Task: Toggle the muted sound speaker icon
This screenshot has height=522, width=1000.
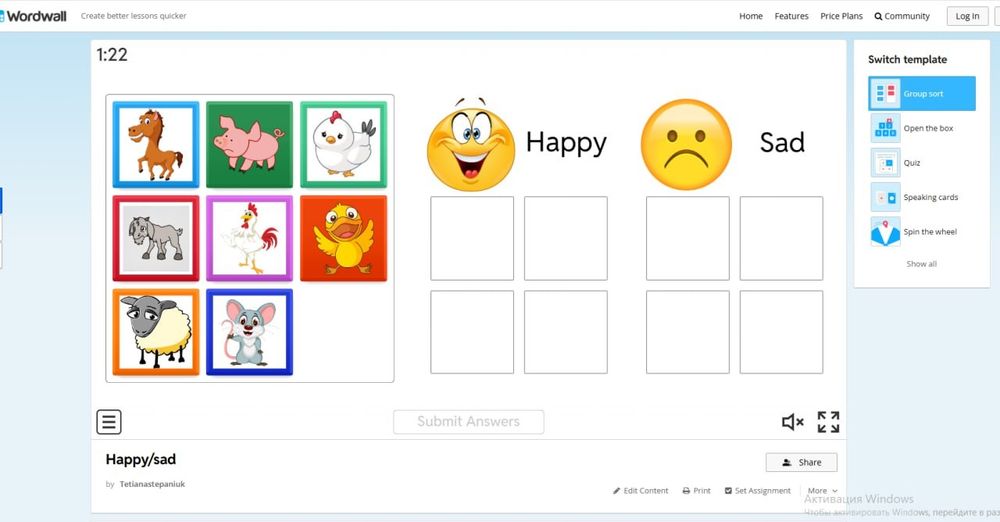Action: pos(793,422)
